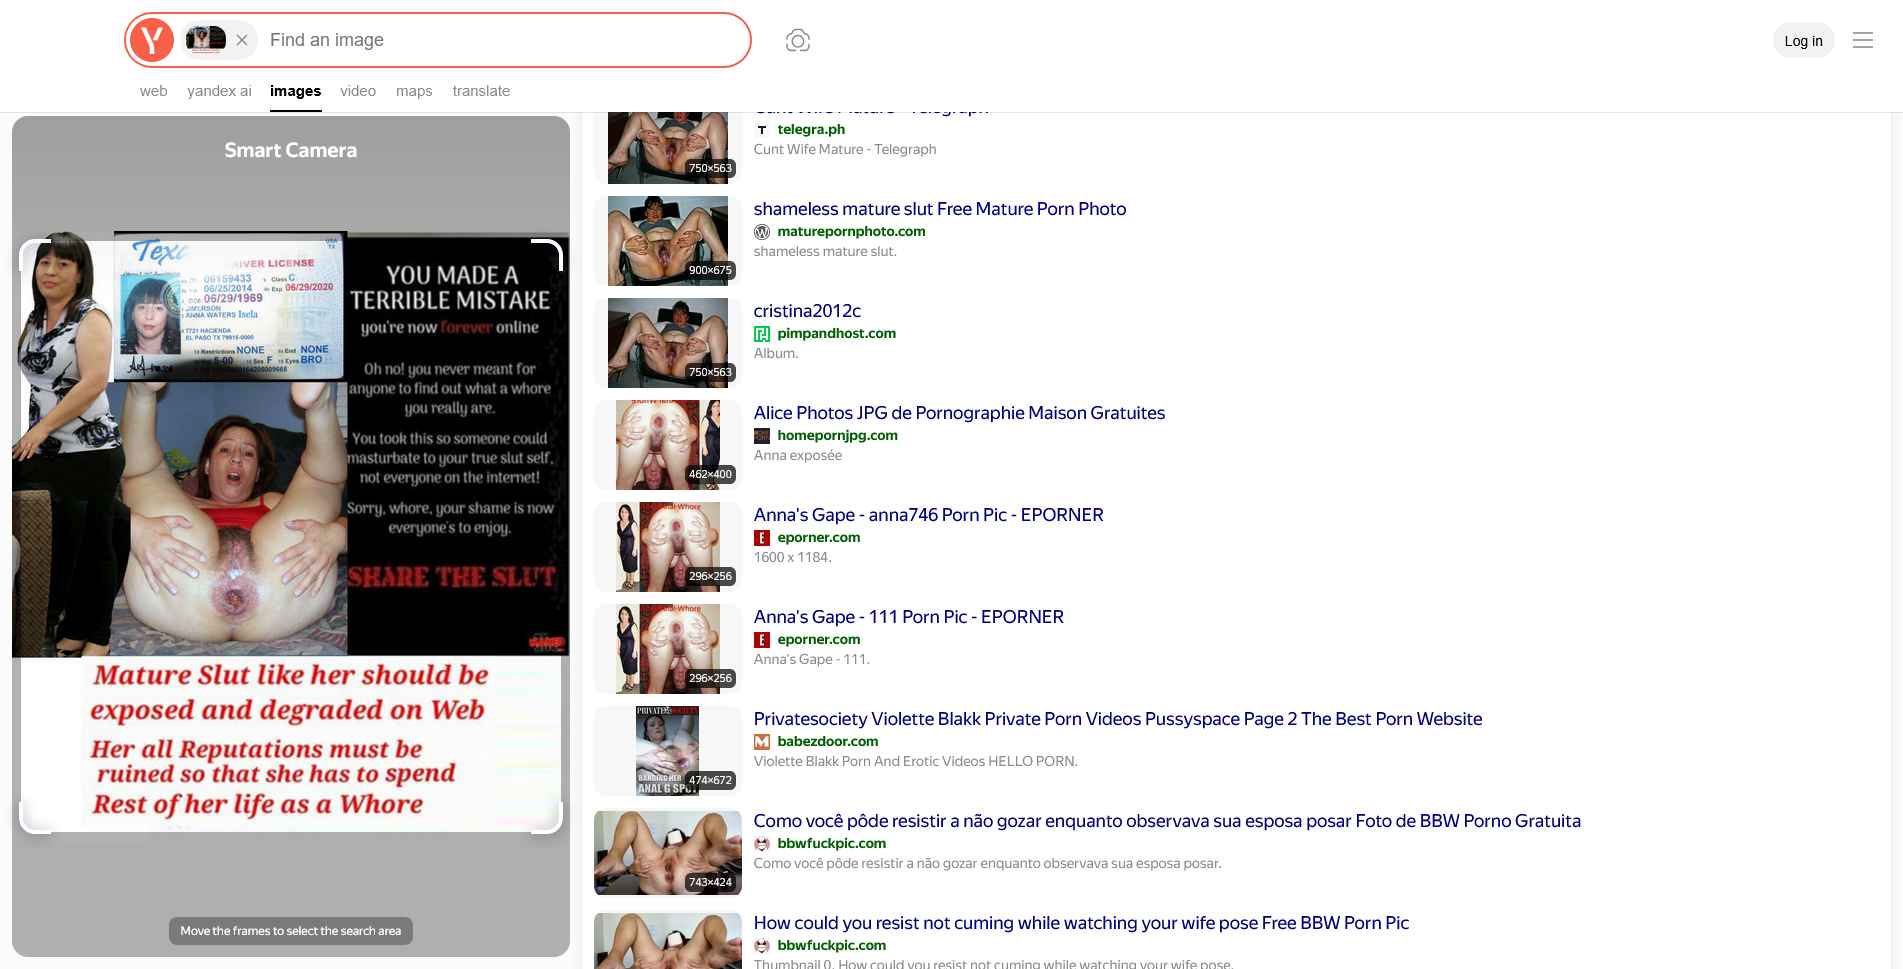Select the images tab
Screen dimensions: 1903x969
click(295, 91)
